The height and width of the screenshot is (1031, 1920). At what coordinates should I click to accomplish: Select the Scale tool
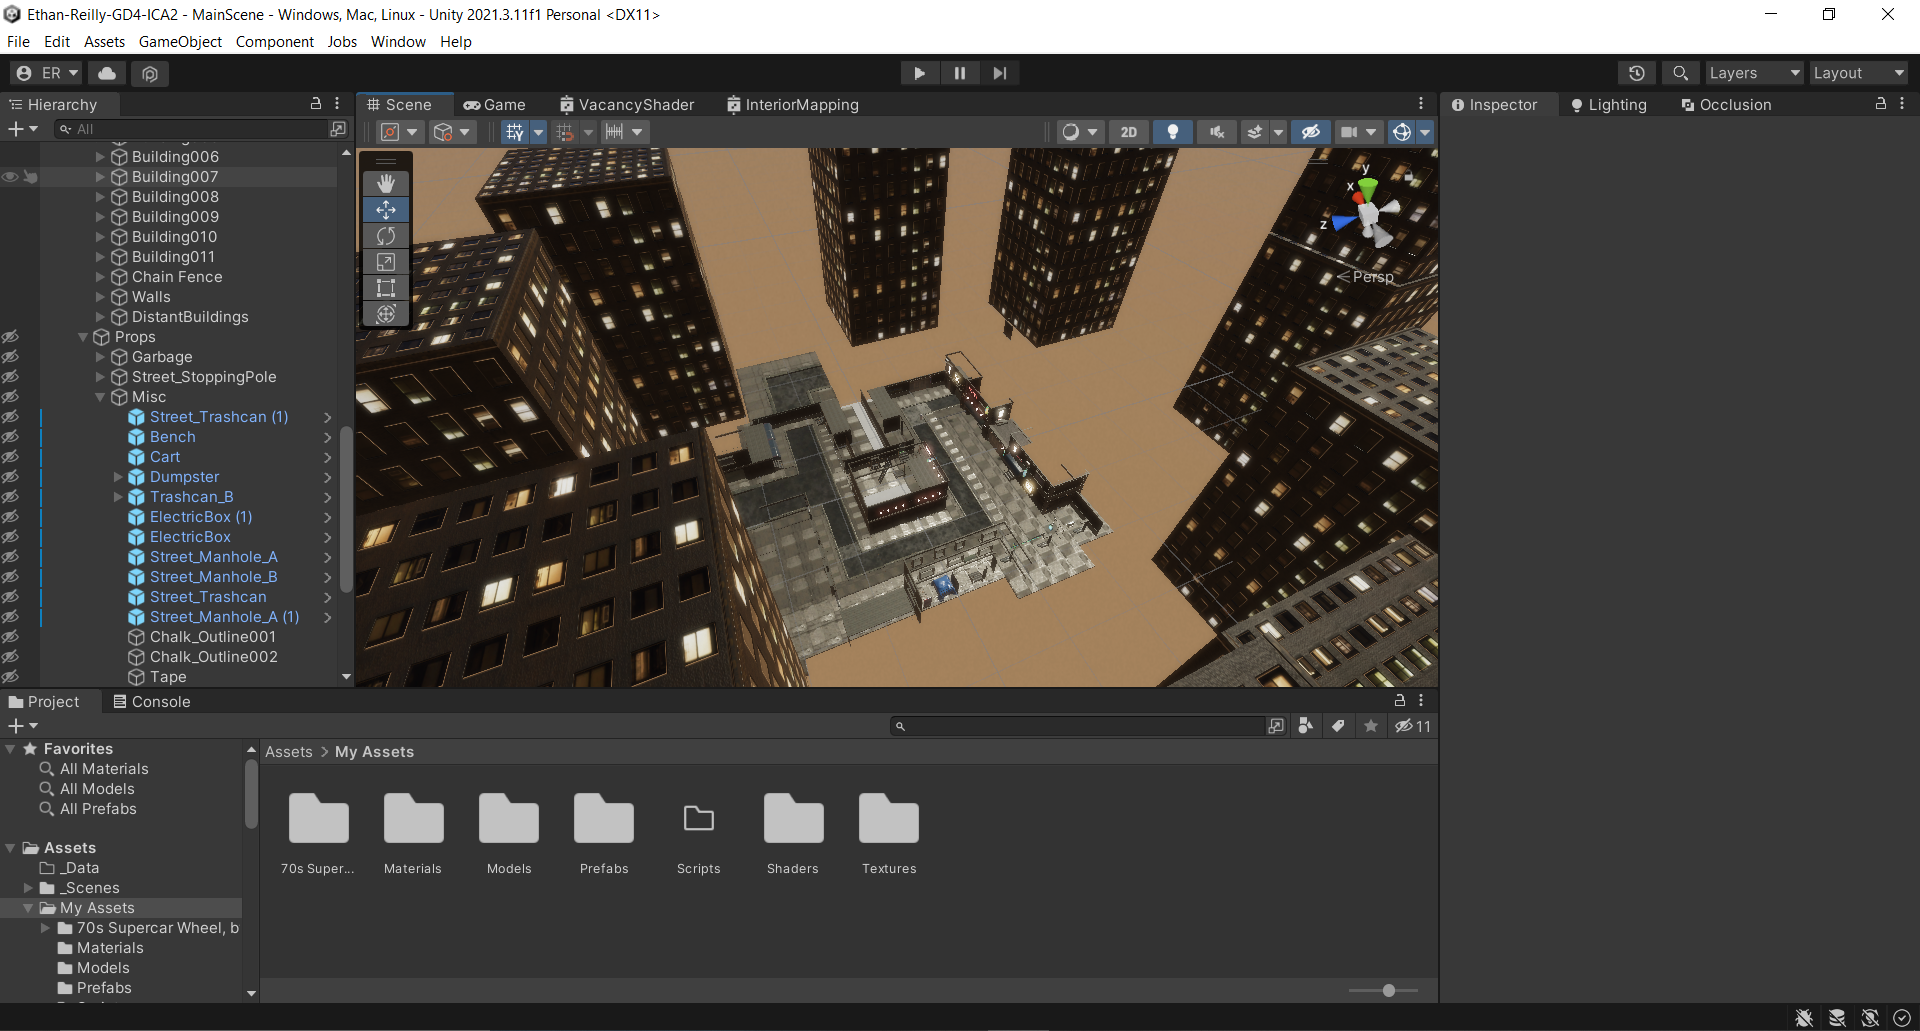pos(386,262)
